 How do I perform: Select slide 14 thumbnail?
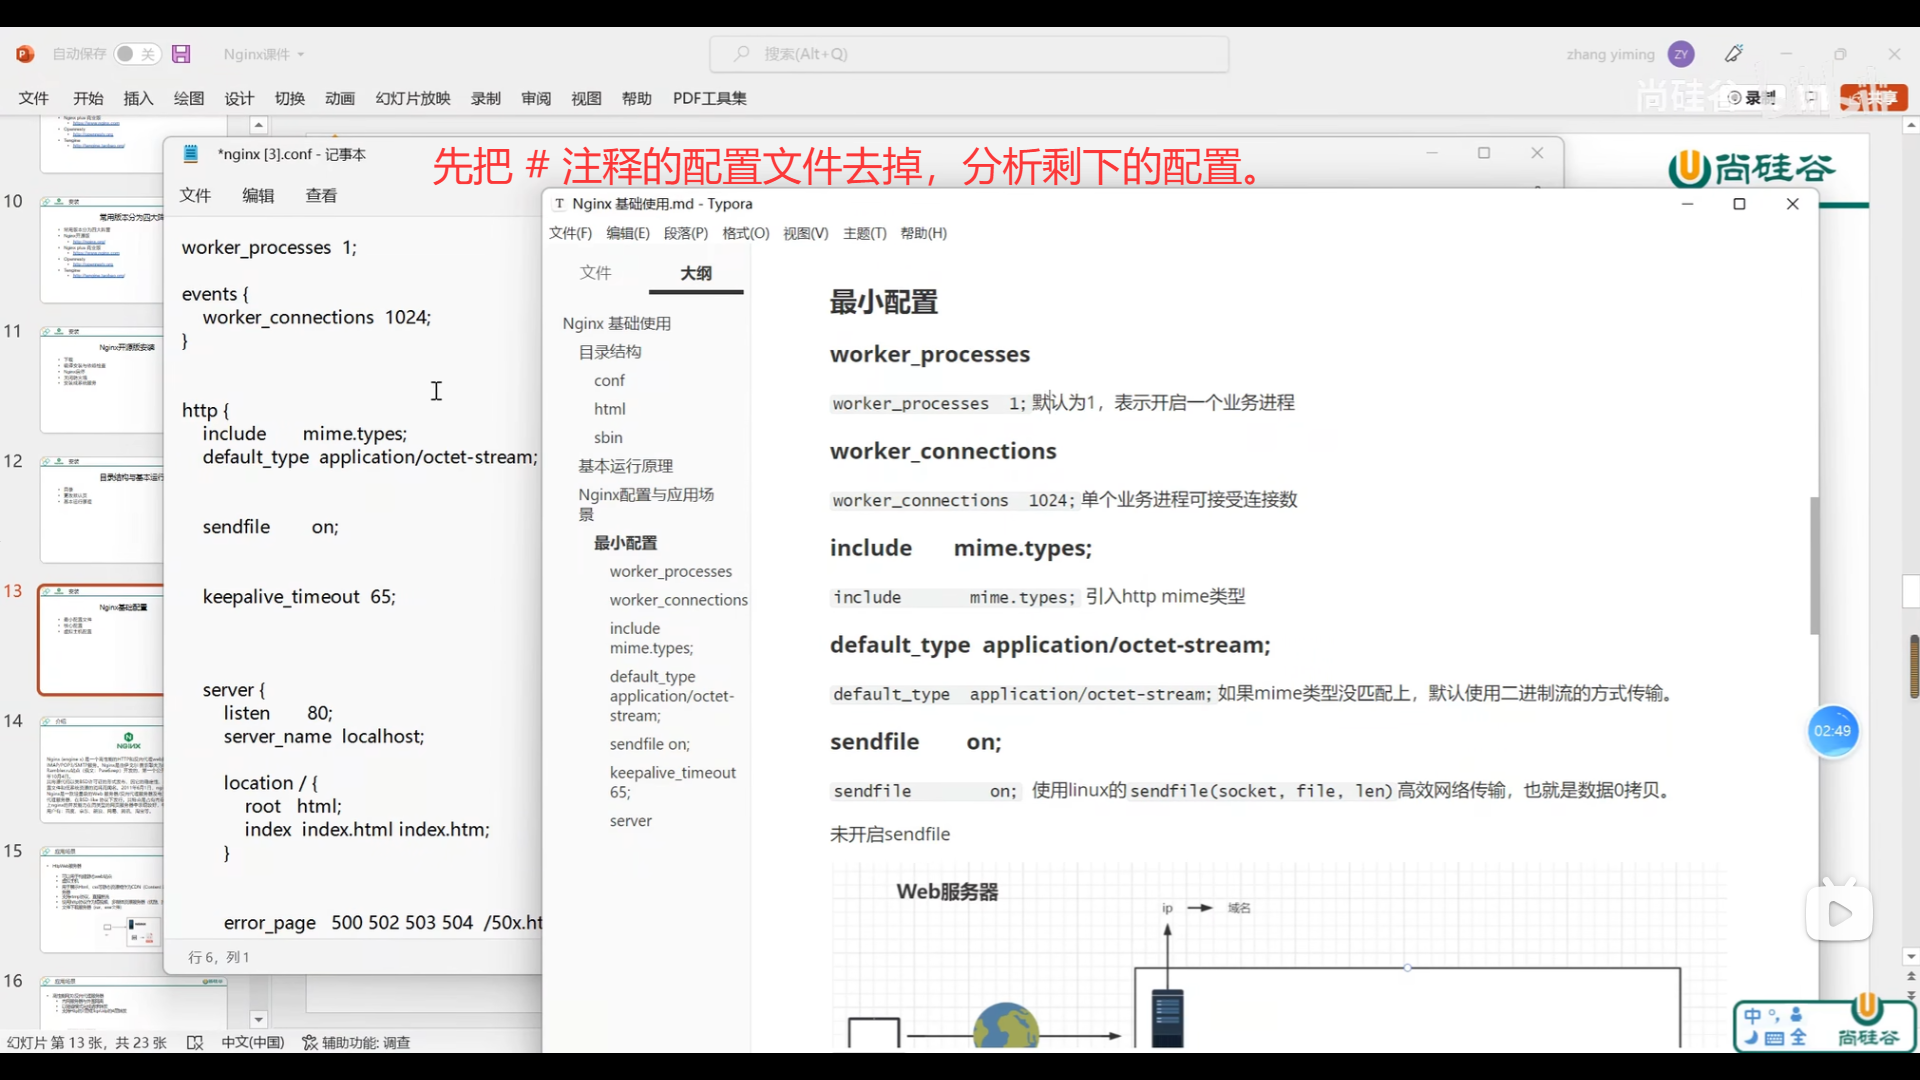(x=102, y=771)
